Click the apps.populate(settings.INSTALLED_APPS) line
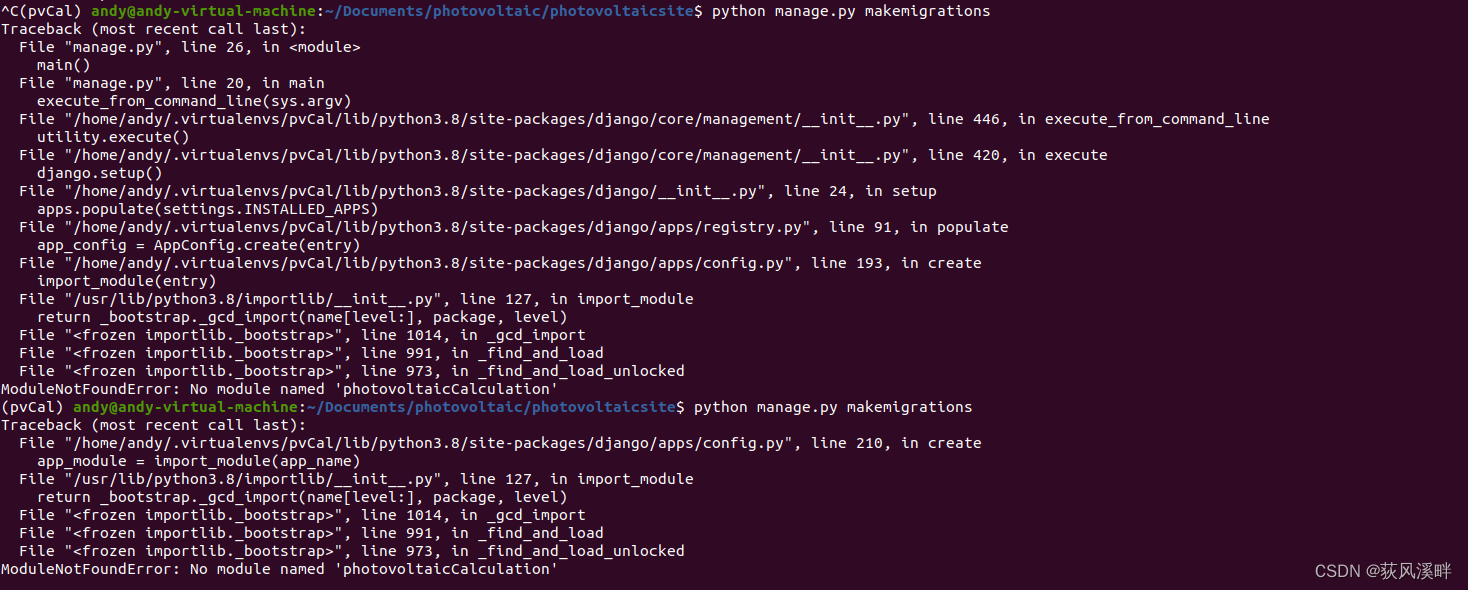The image size is (1468, 590). 207,209
